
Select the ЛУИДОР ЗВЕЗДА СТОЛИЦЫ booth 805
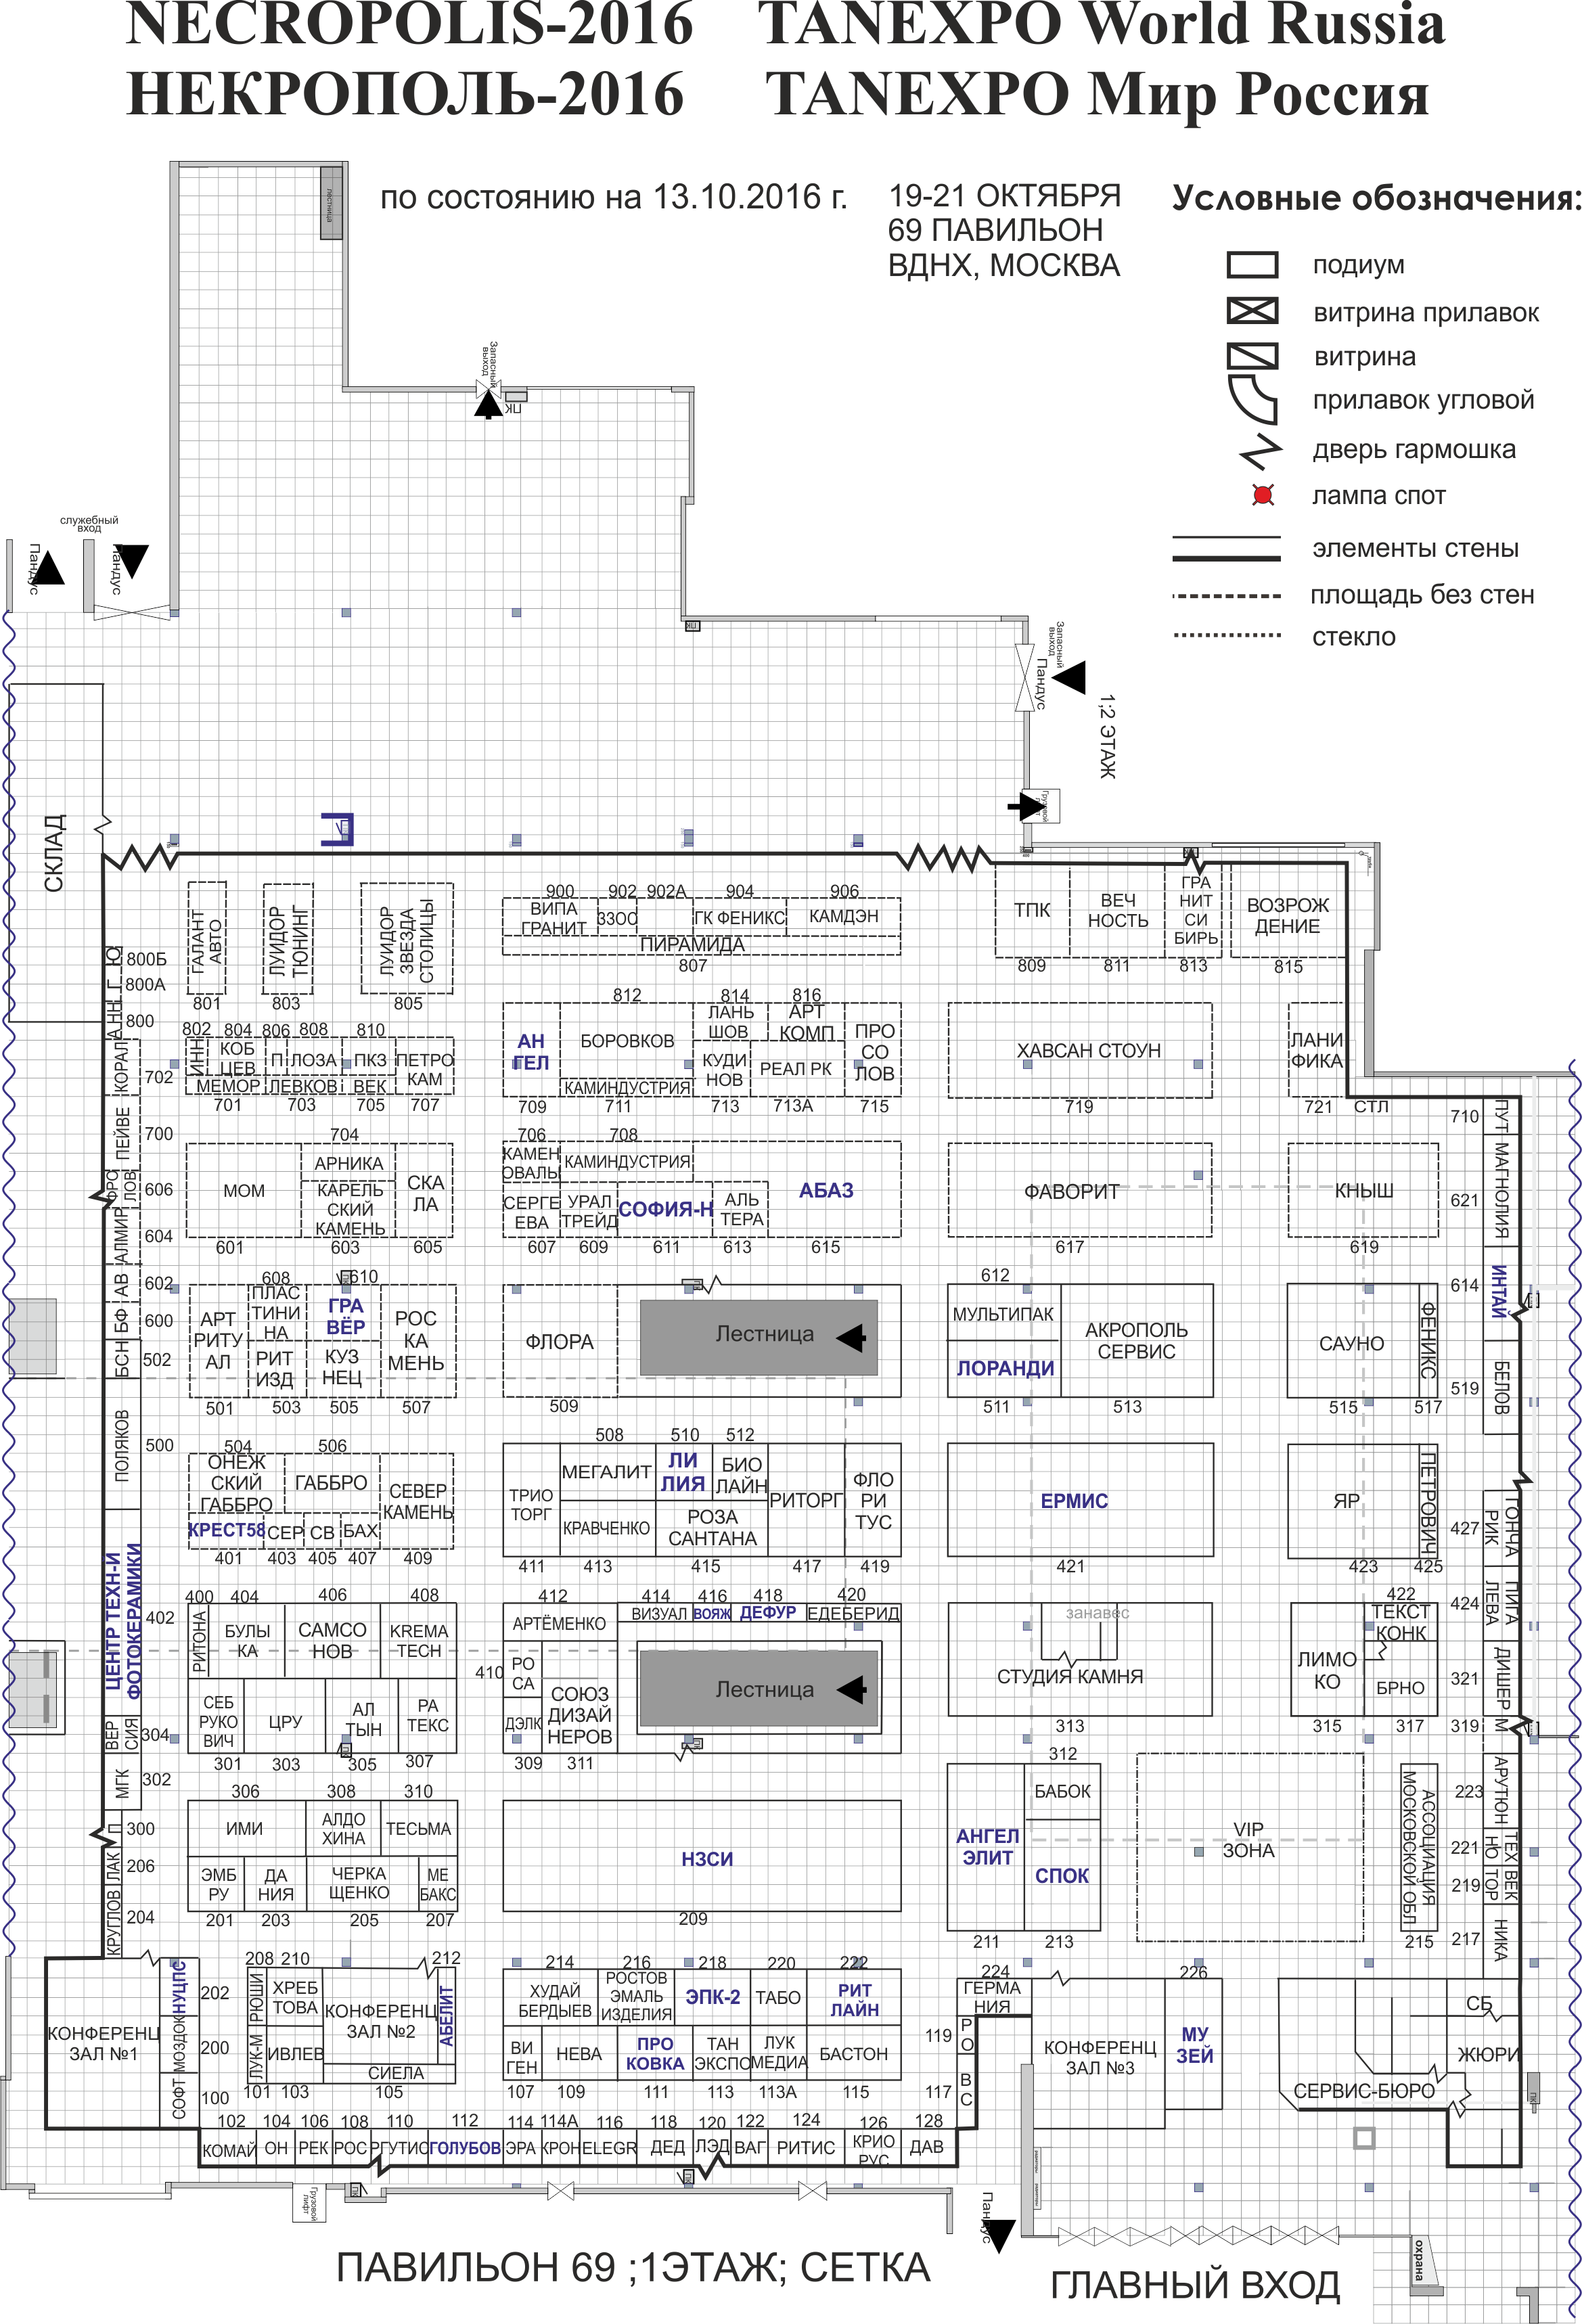click(x=407, y=939)
